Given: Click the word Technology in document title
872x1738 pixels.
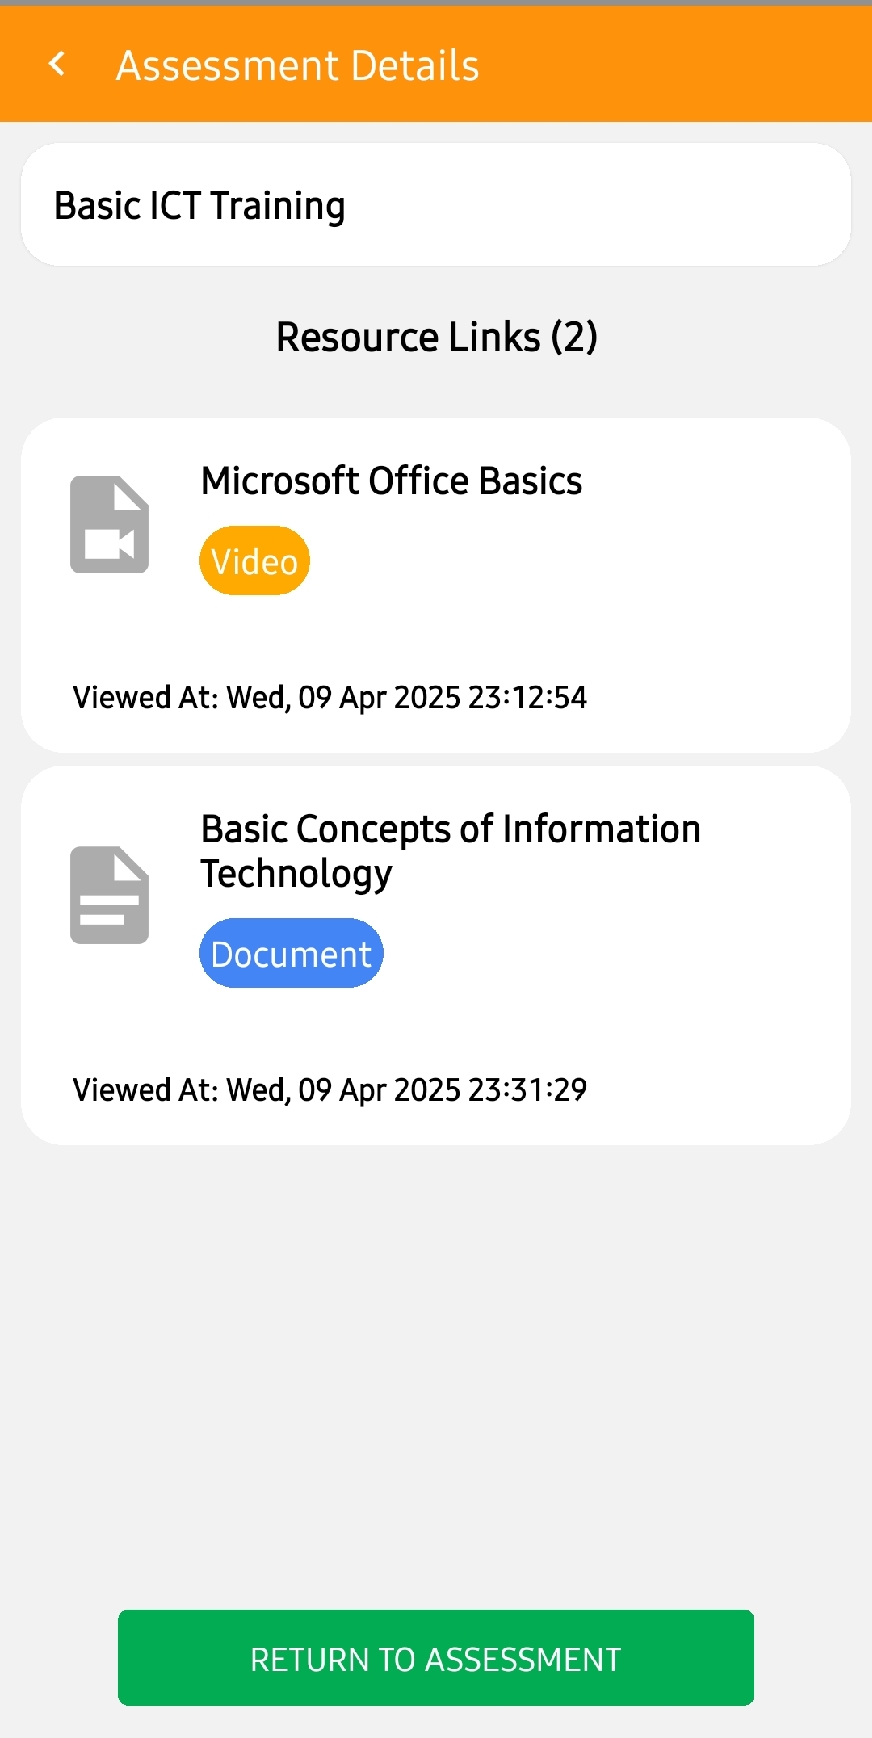Looking at the screenshot, I should click(x=297, y=874).
